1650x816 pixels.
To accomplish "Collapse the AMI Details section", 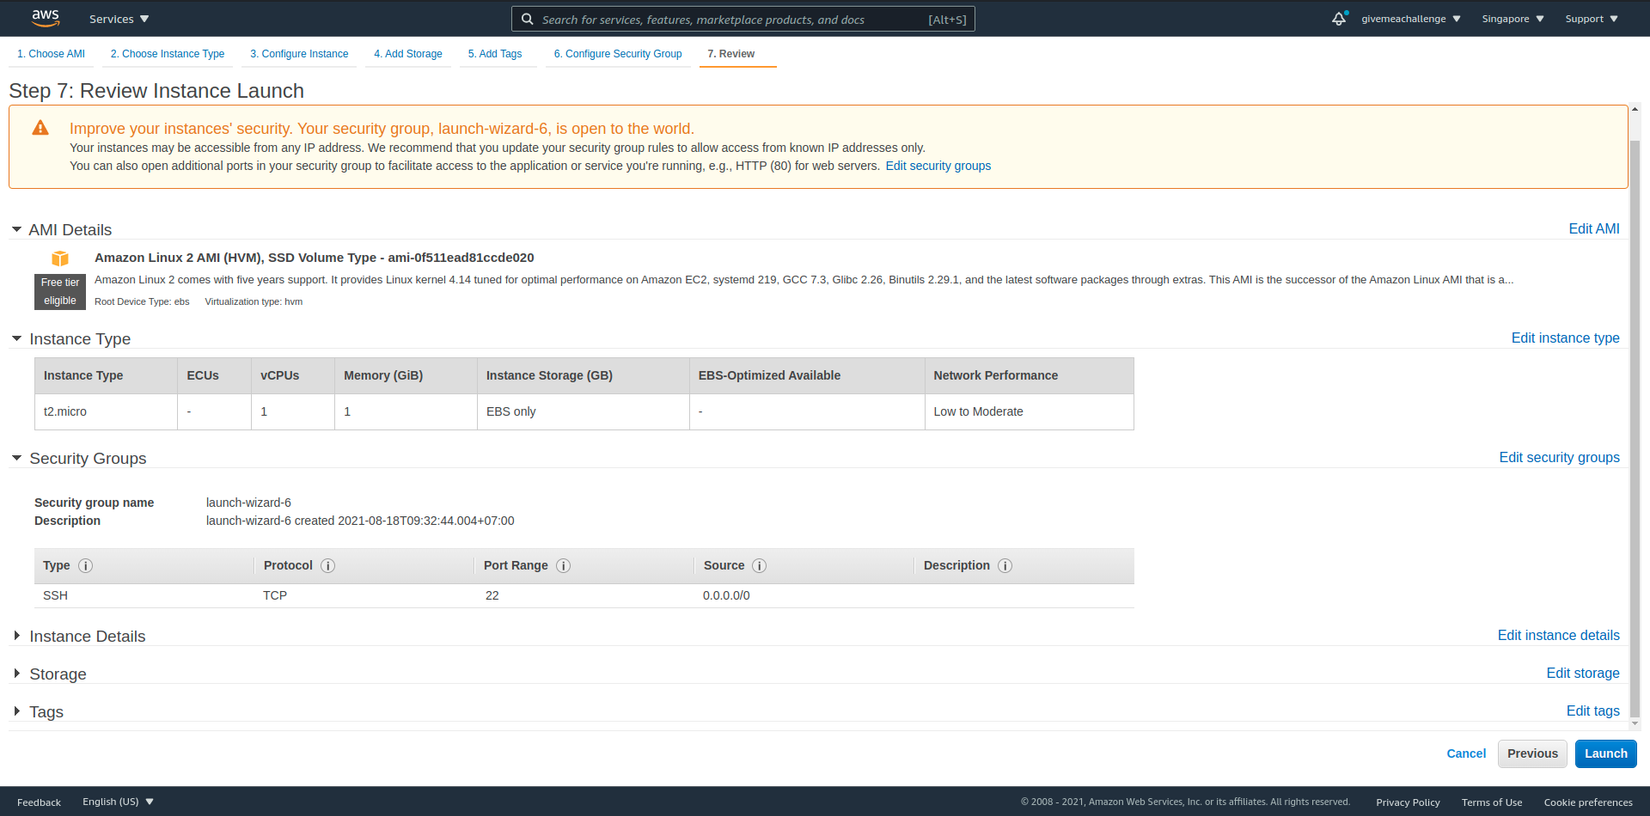I will pyautogui.click(x=16, y=230).
